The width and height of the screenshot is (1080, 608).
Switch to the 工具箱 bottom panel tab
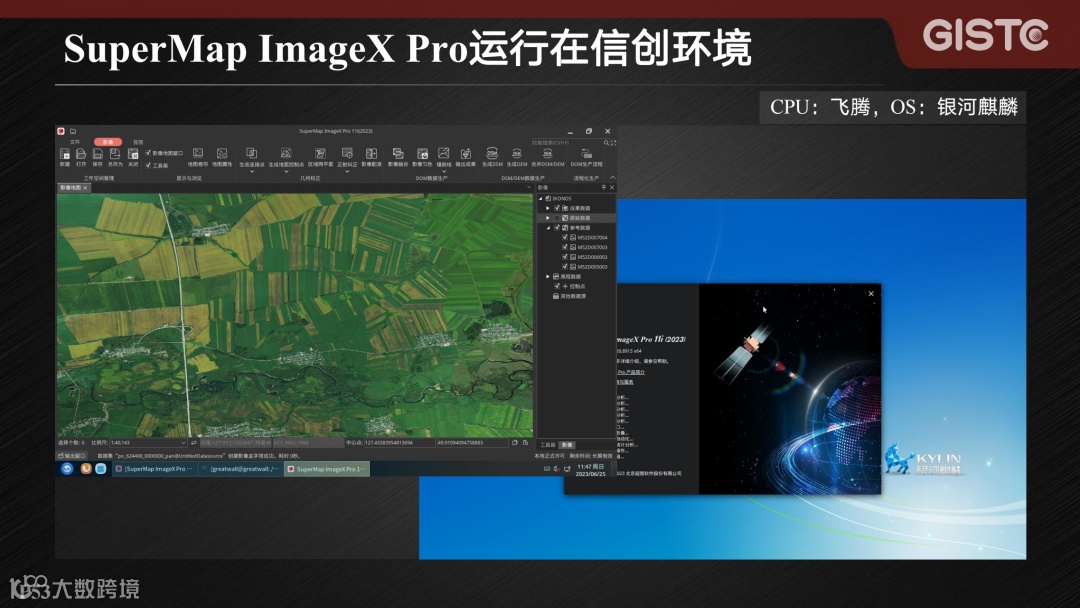pos(548,445)
